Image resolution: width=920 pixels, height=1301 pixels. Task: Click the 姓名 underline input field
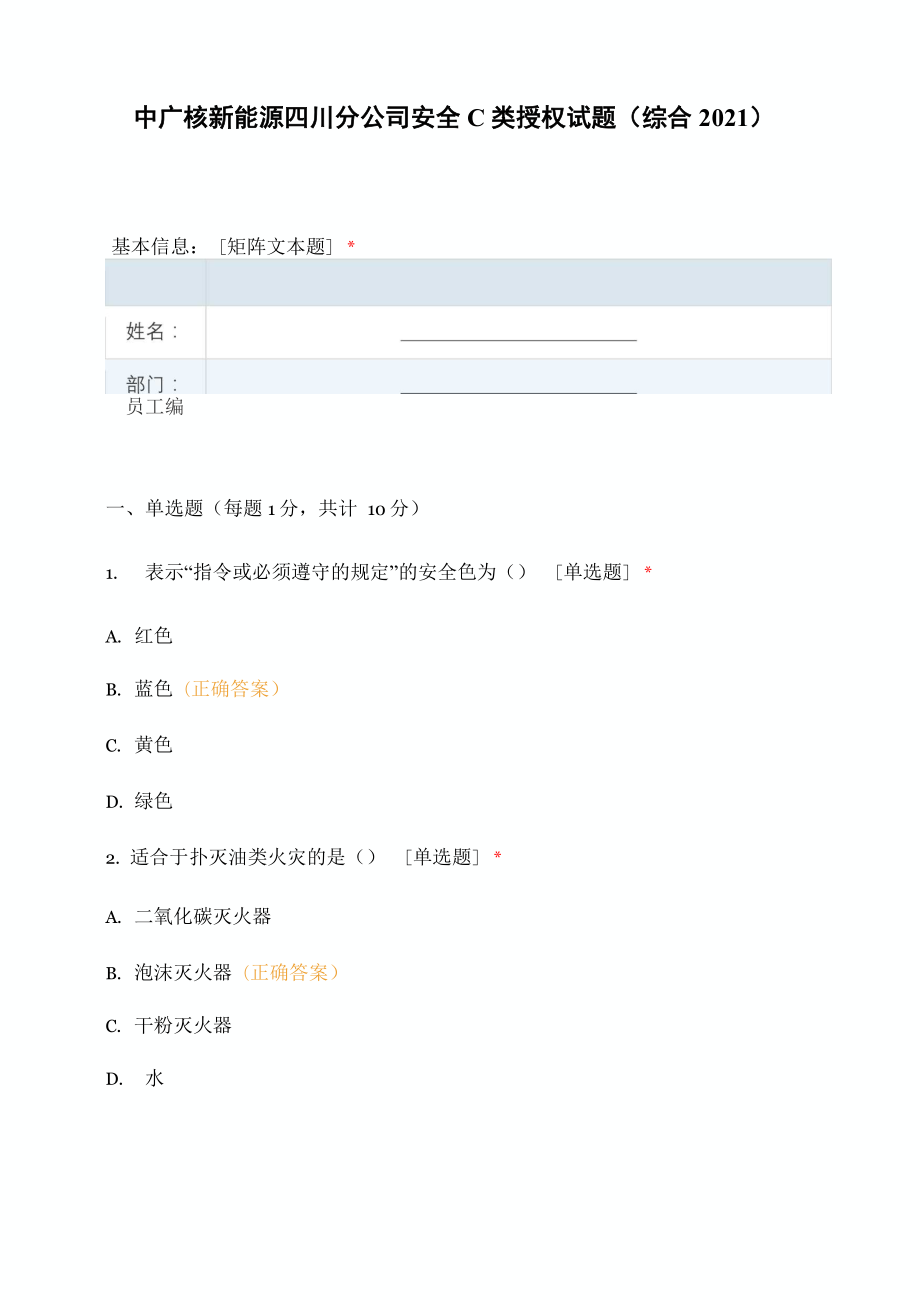click(518, 333)
